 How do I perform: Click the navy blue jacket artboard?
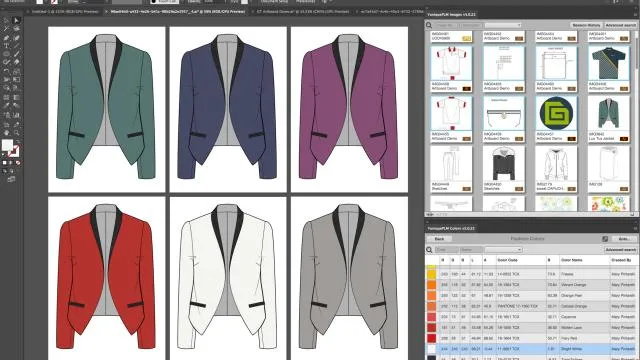228,109
